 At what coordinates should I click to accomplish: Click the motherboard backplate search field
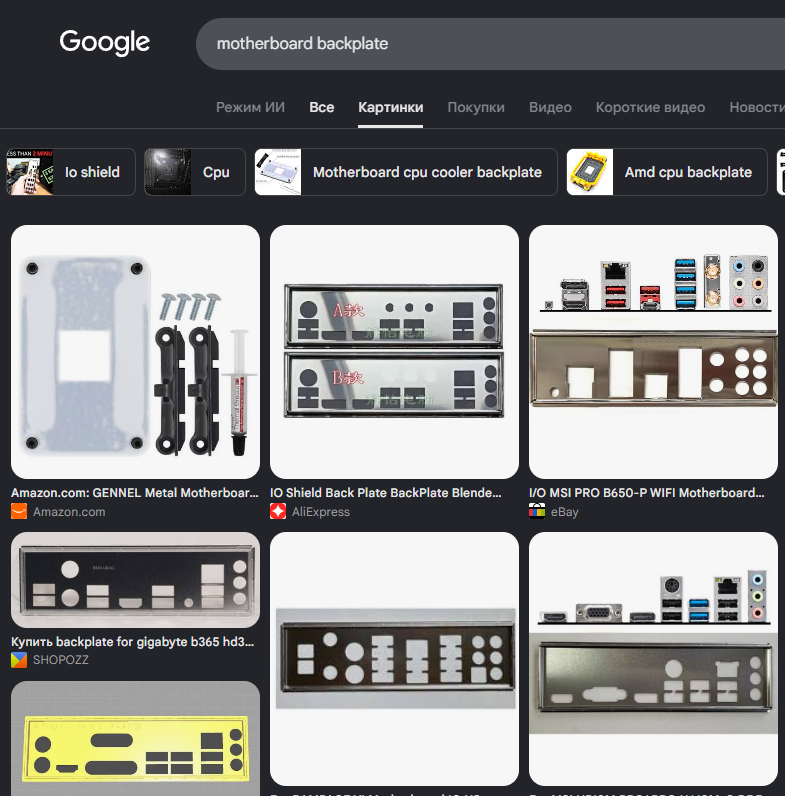point(490,44)
